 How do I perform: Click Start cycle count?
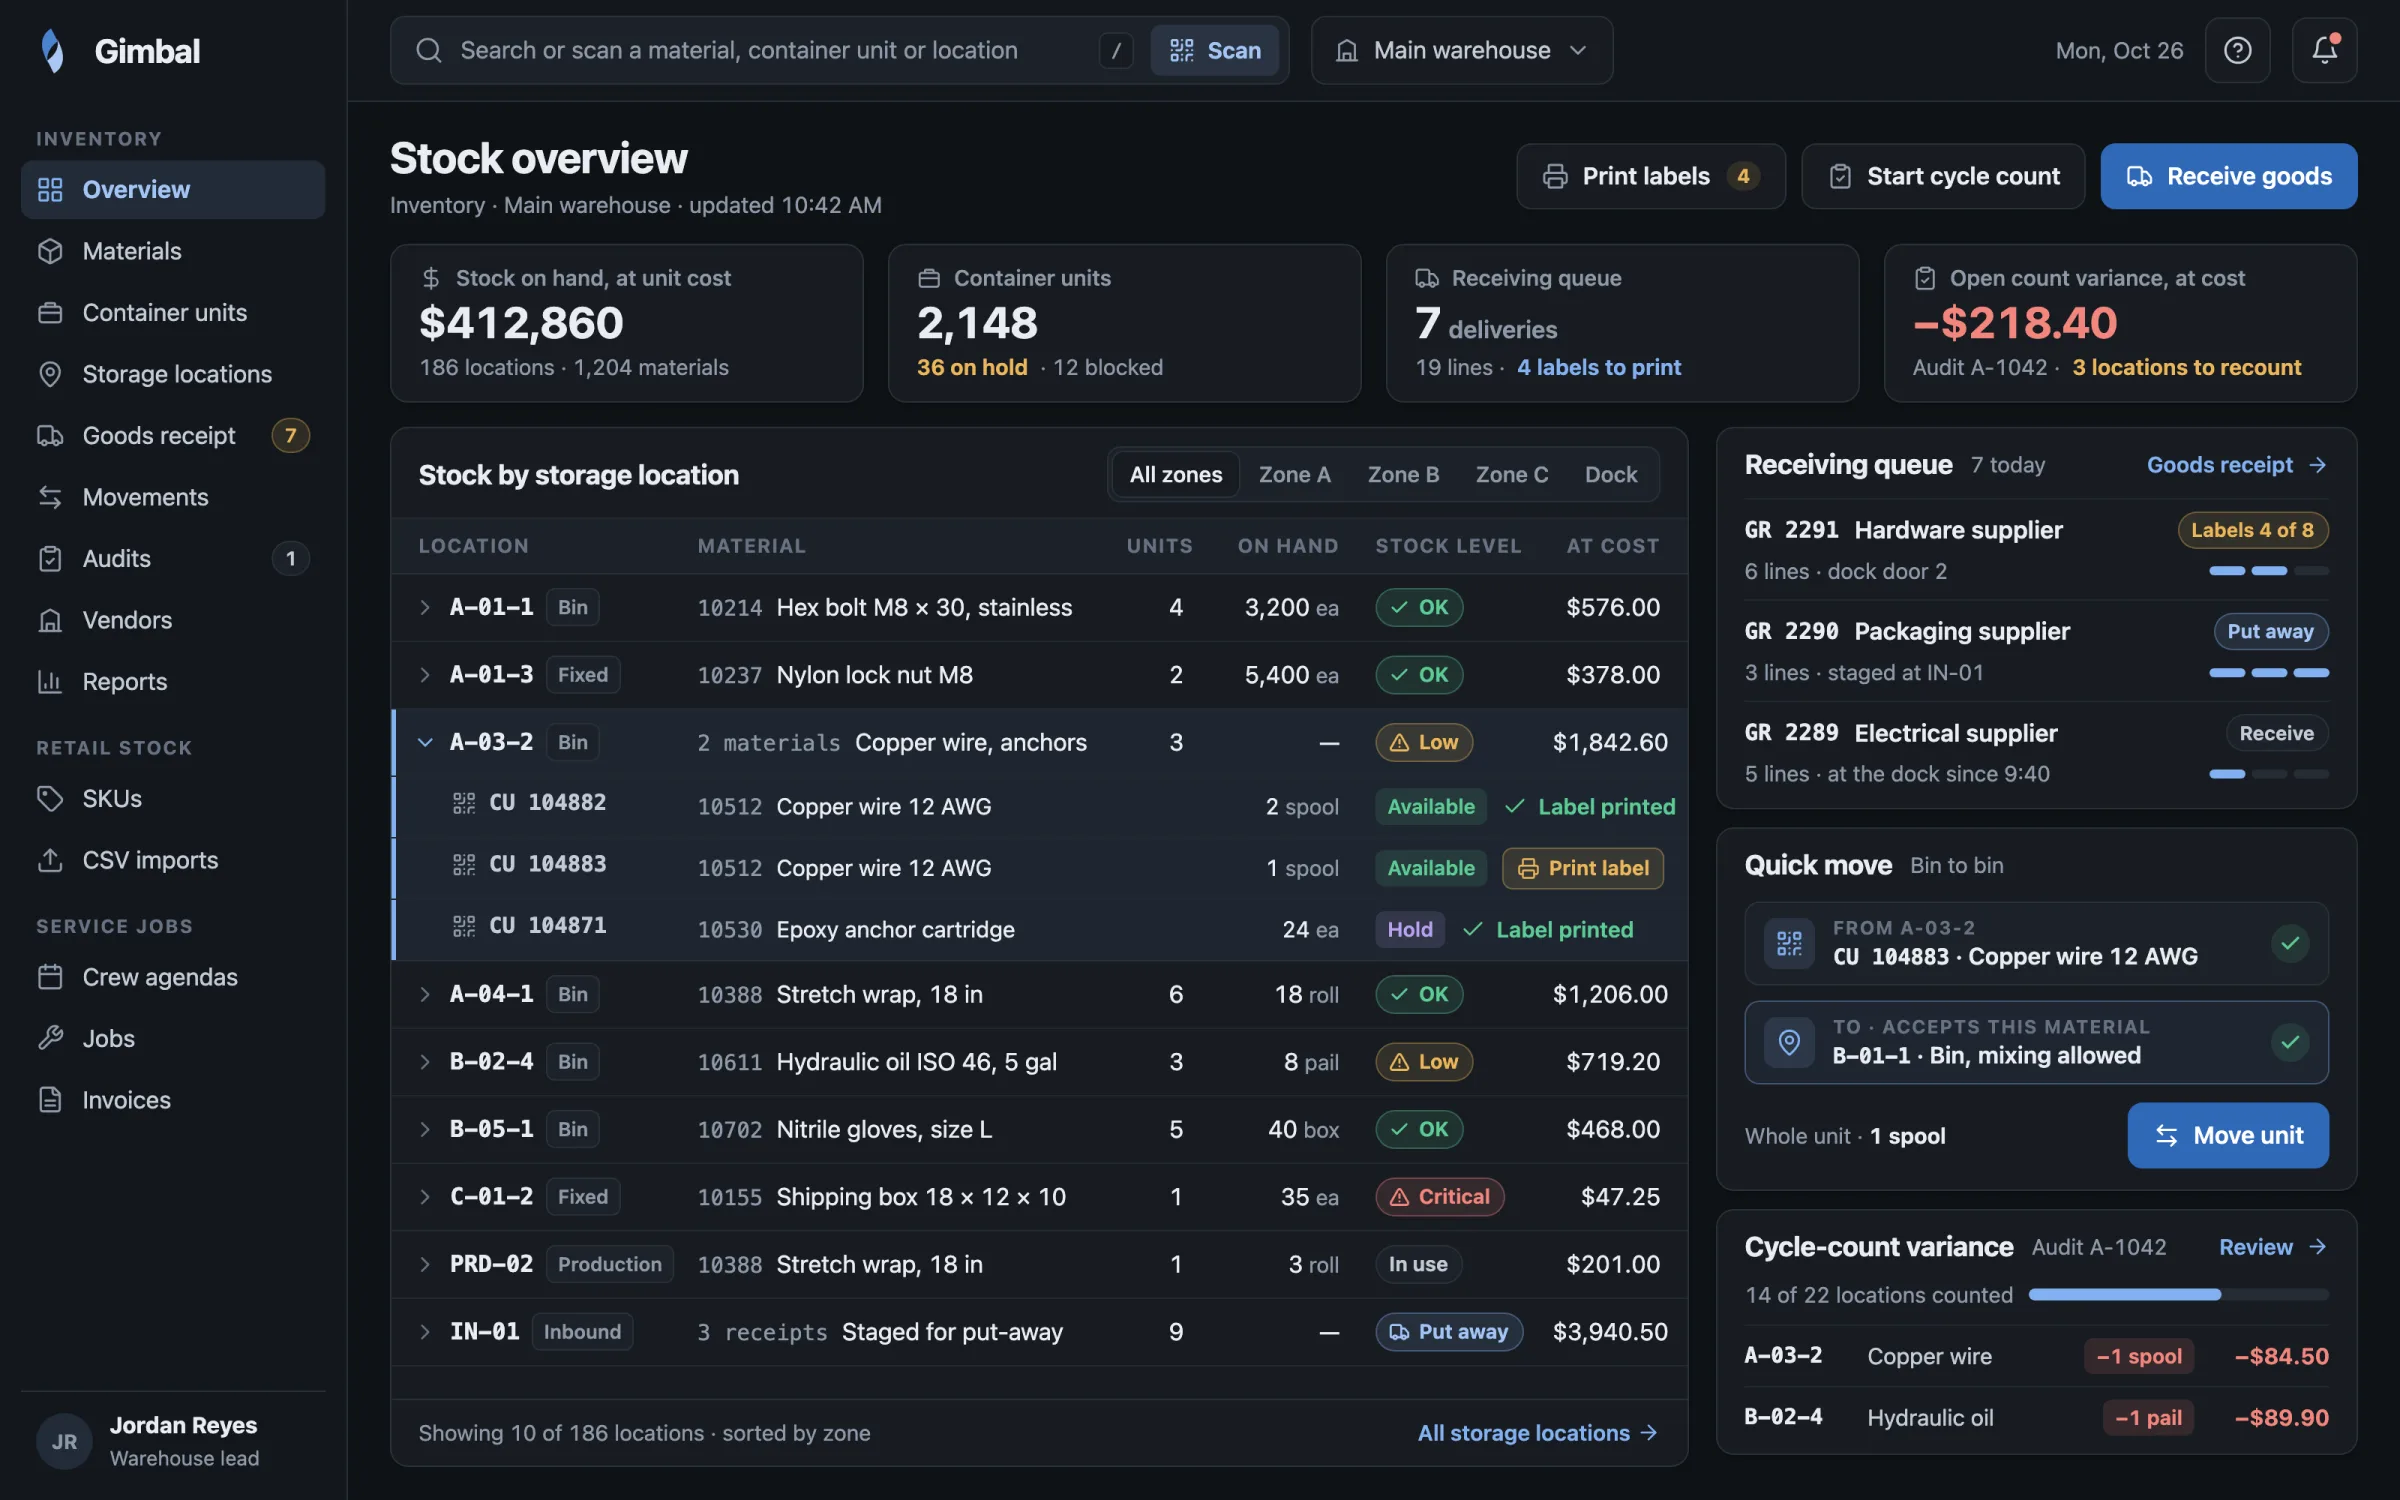click(1942, 176)
